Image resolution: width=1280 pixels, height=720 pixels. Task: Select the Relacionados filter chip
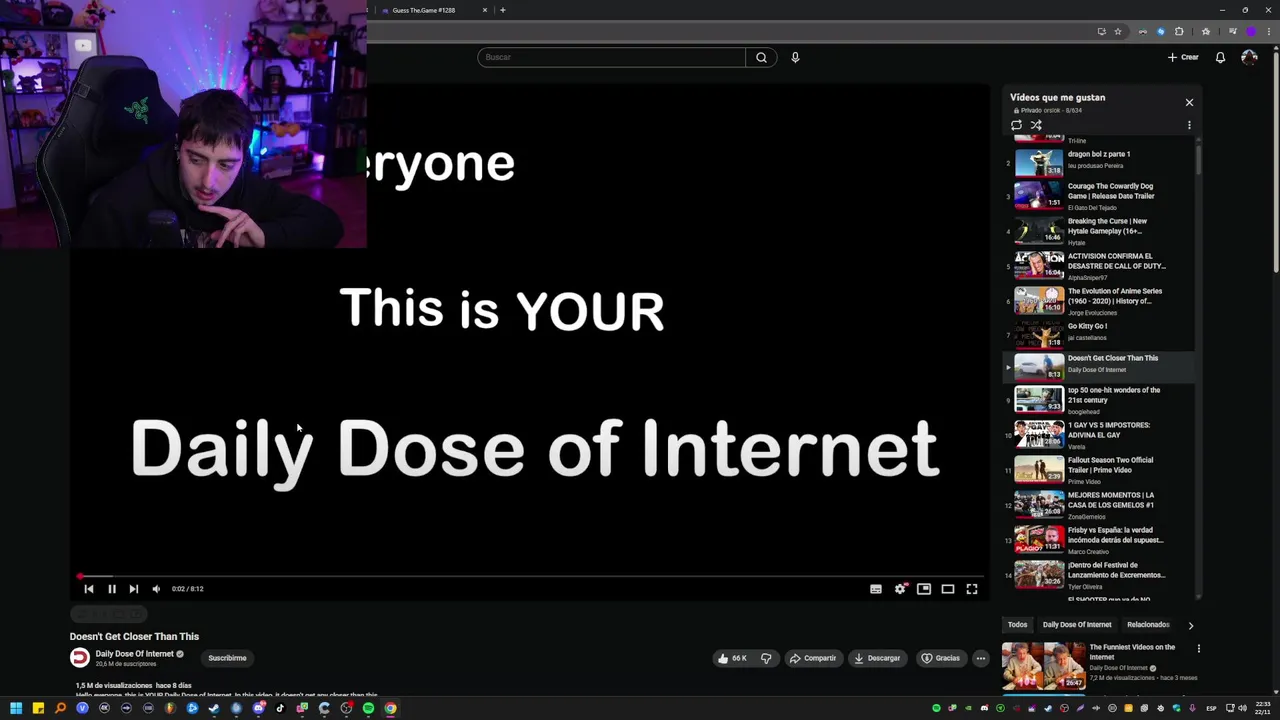pyautogui.click(x=1148, y=625)
